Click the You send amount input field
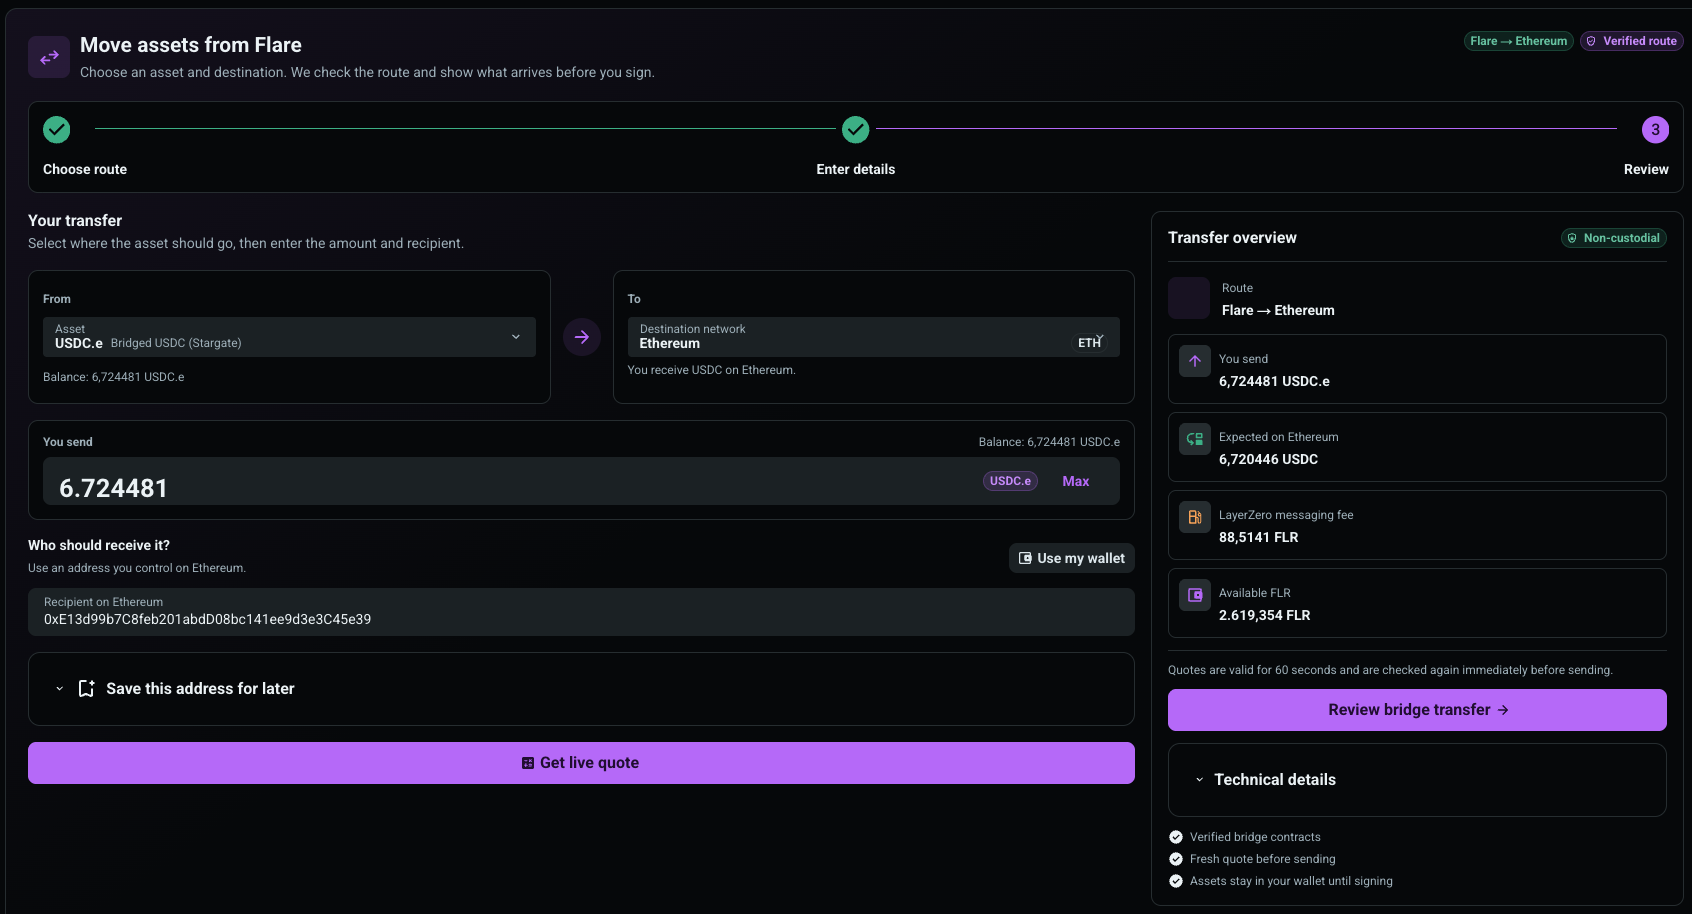1692x914 pixels. click(581, 481)
